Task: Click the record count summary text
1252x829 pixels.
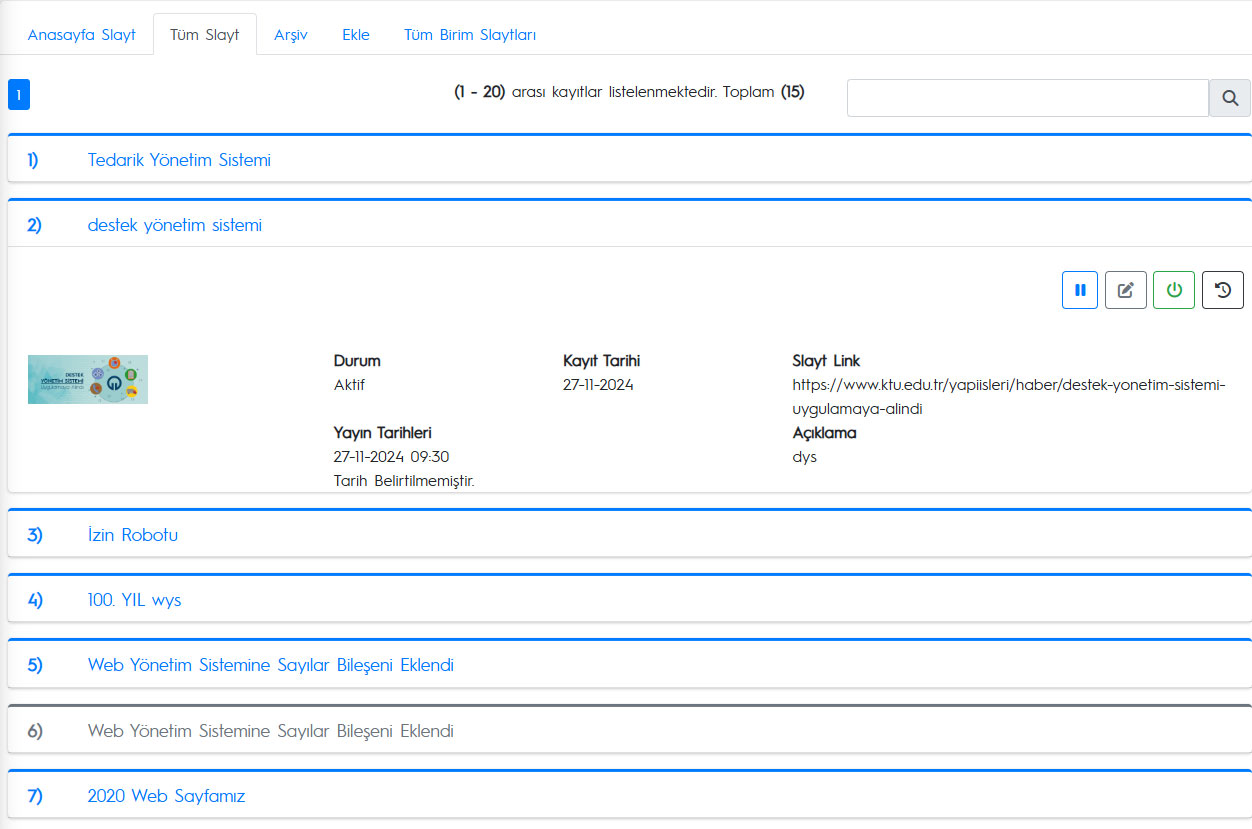Action: (629, 92)
